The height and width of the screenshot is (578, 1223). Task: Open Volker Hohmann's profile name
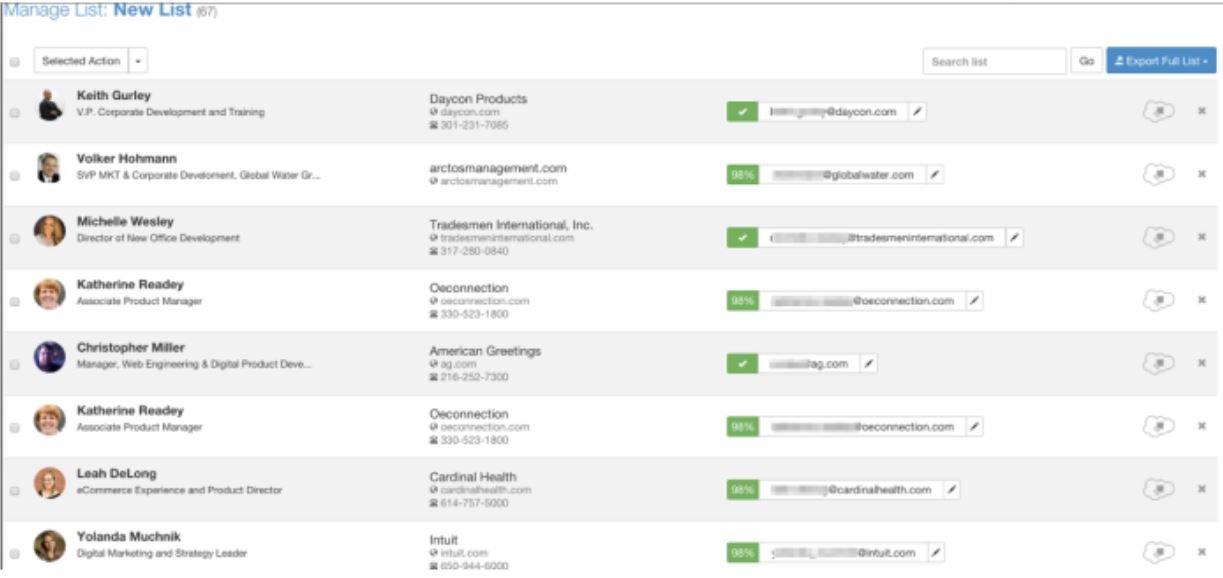(125, 159)
